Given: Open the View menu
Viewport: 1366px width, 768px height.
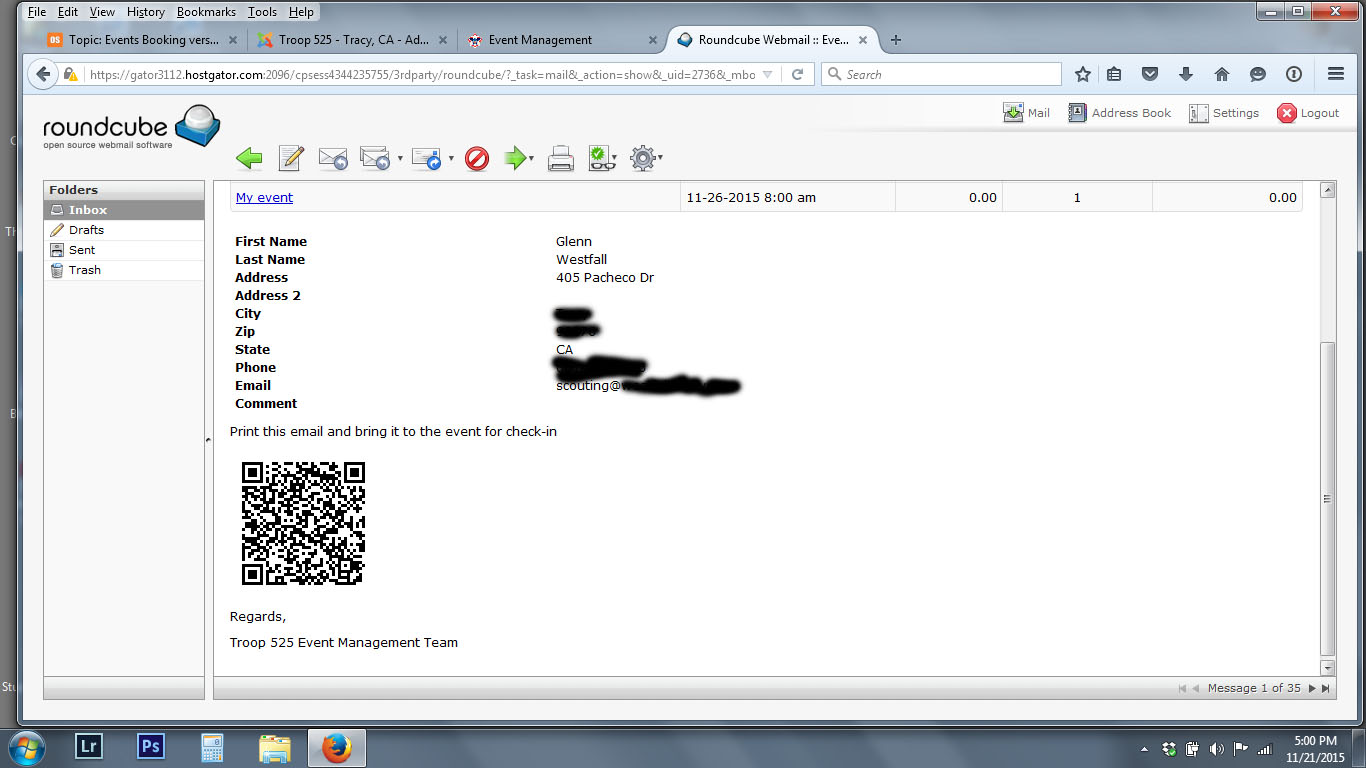Looking at the screenshot, I should pos(102,12).
